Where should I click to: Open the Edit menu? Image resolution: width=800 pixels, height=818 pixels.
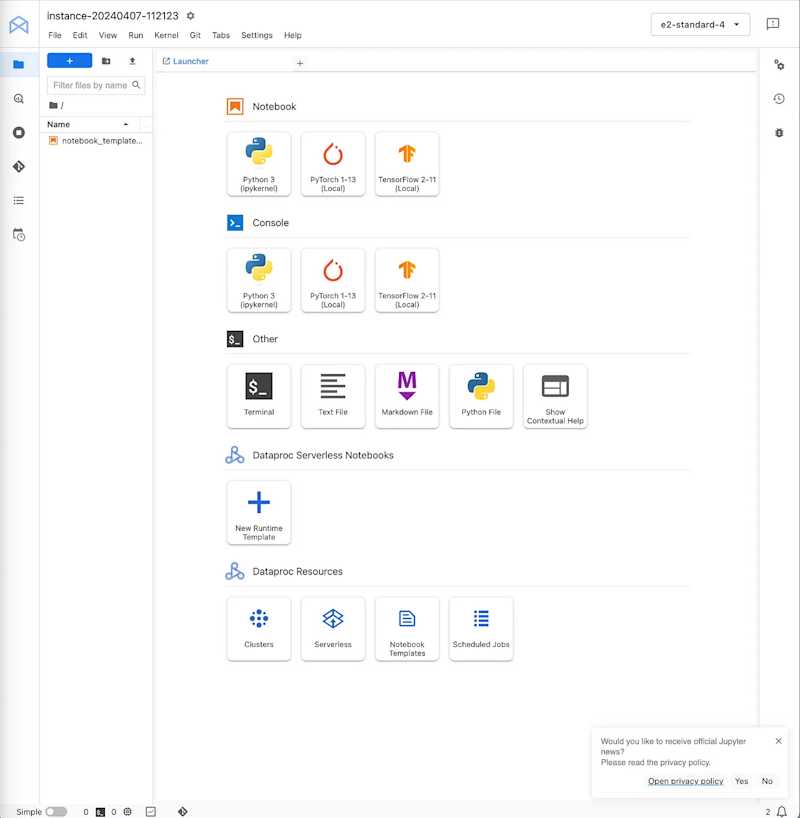pyautogui.click(x=80, y=35)
